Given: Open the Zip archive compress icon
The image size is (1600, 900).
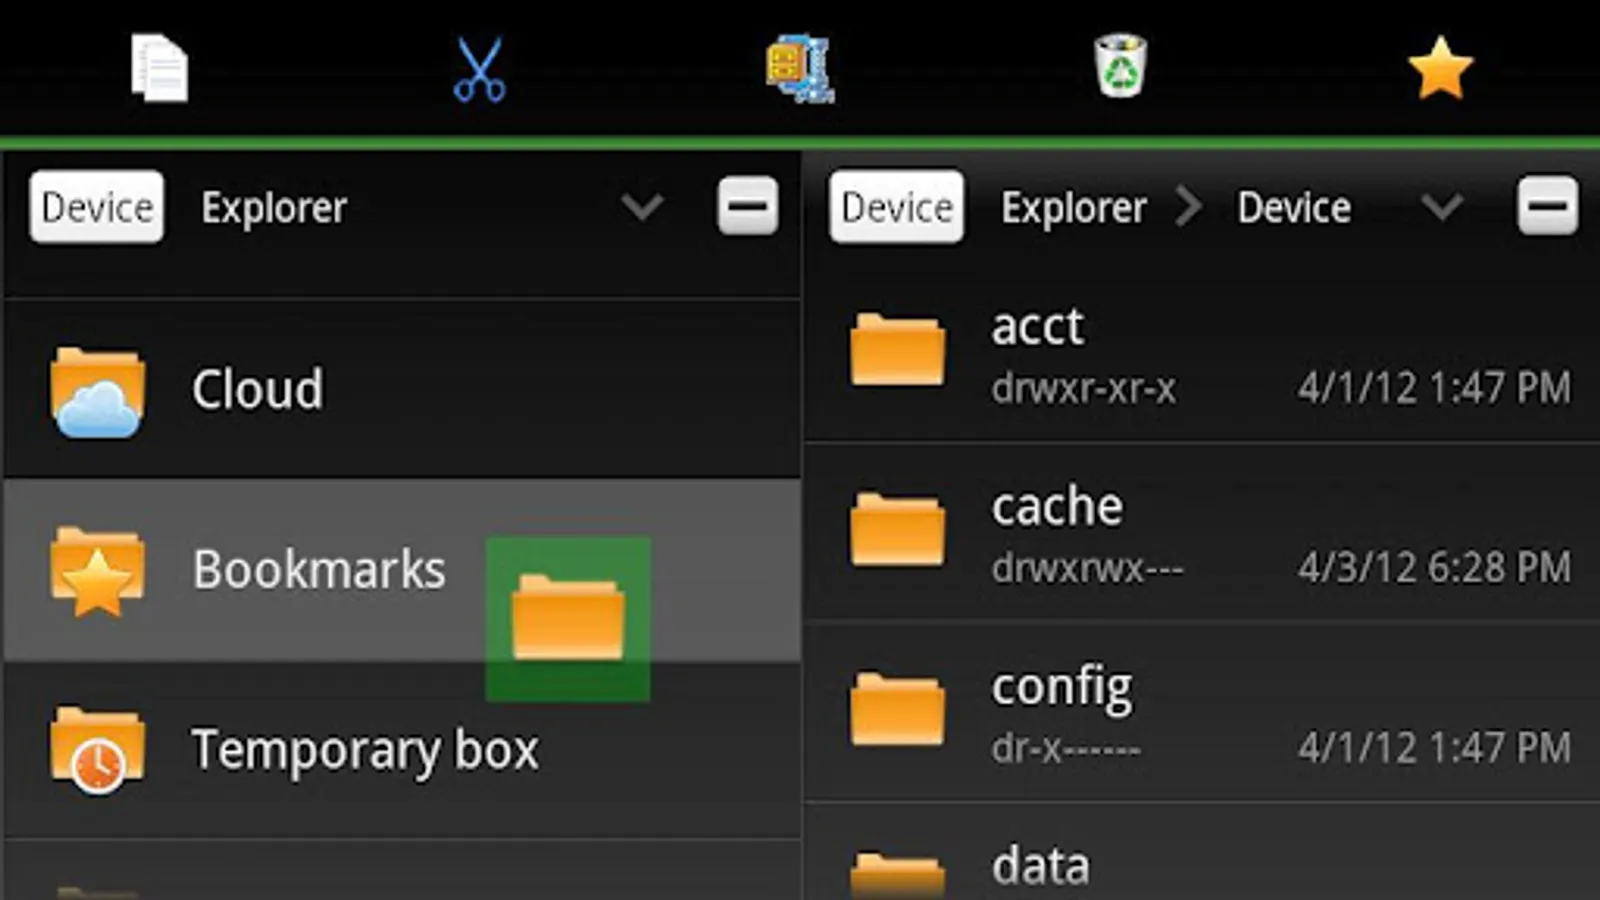Looking at the screenshot, I should [x=800, y=69].
